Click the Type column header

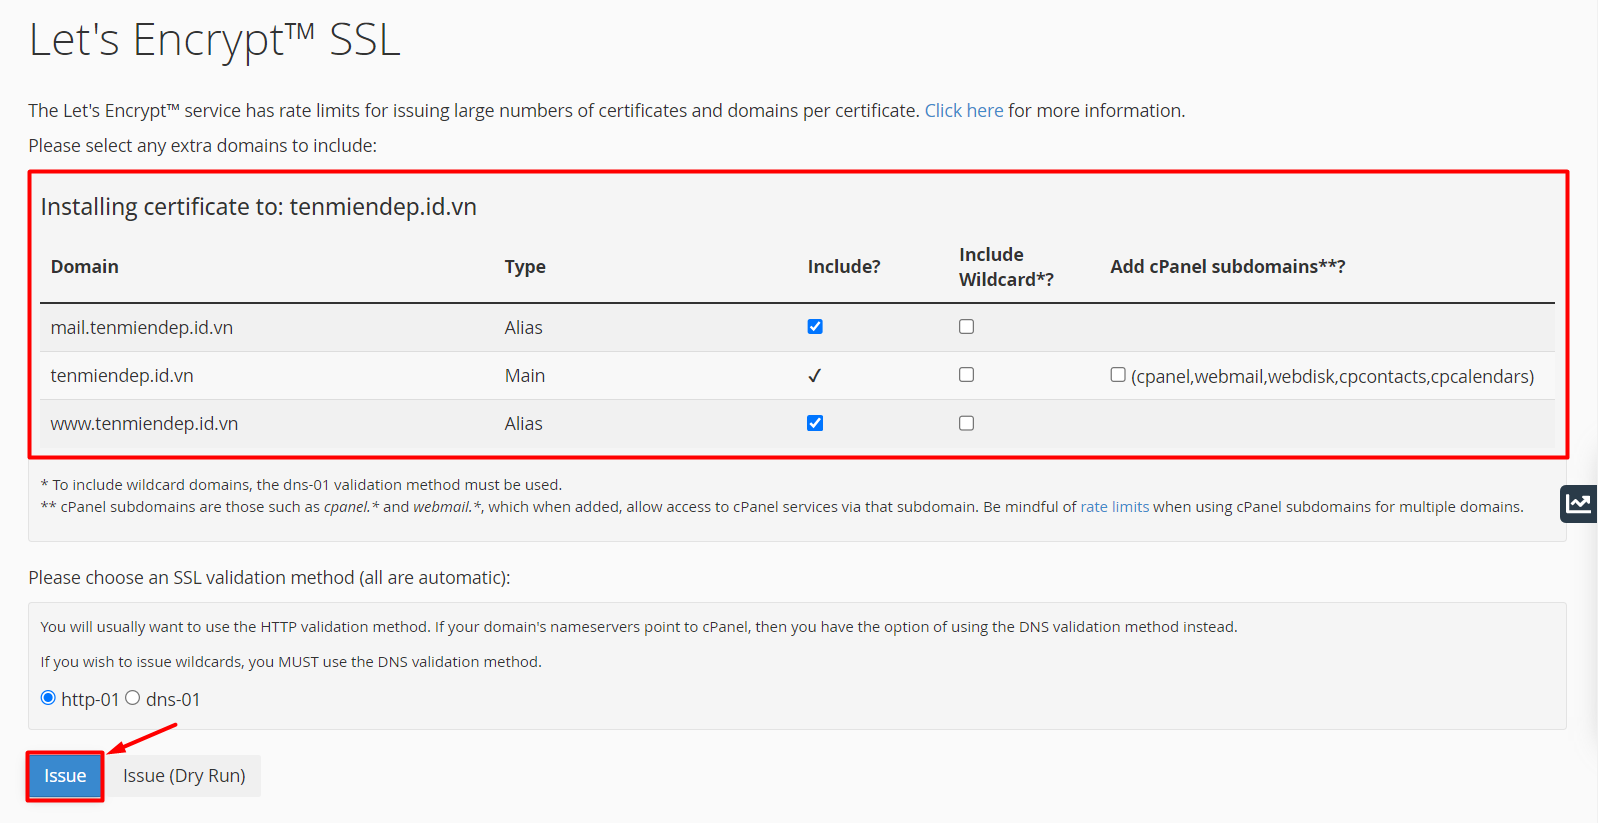pyautogui.click(x=525, y=267)
